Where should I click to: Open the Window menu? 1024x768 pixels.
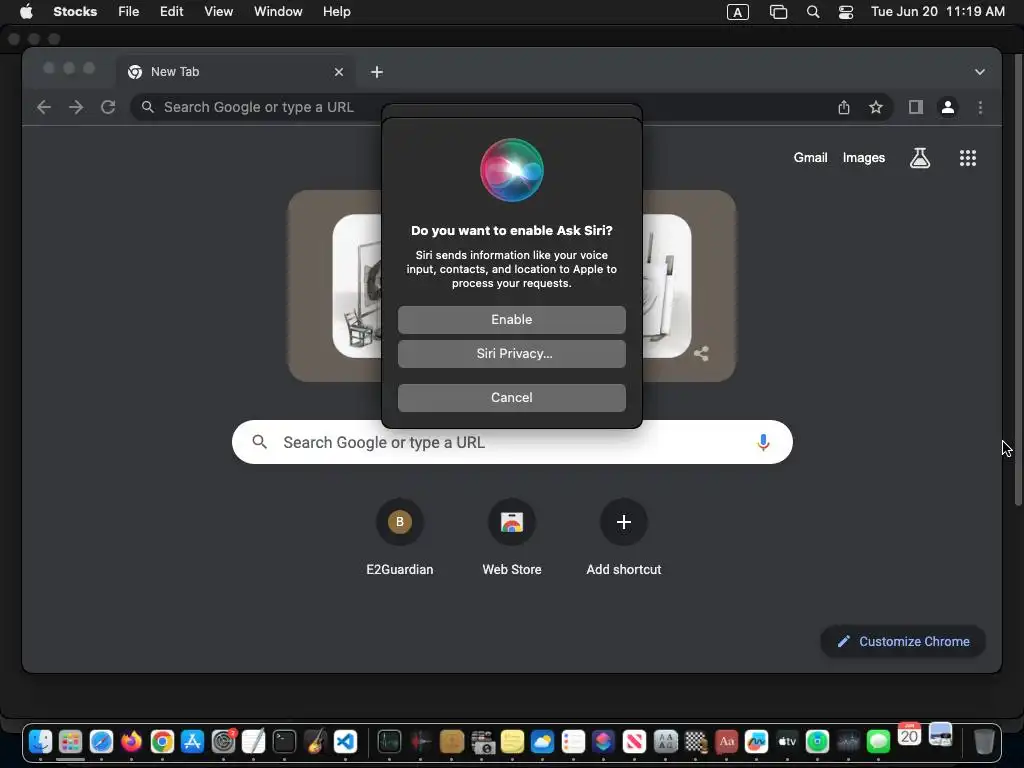pos(278,11)
